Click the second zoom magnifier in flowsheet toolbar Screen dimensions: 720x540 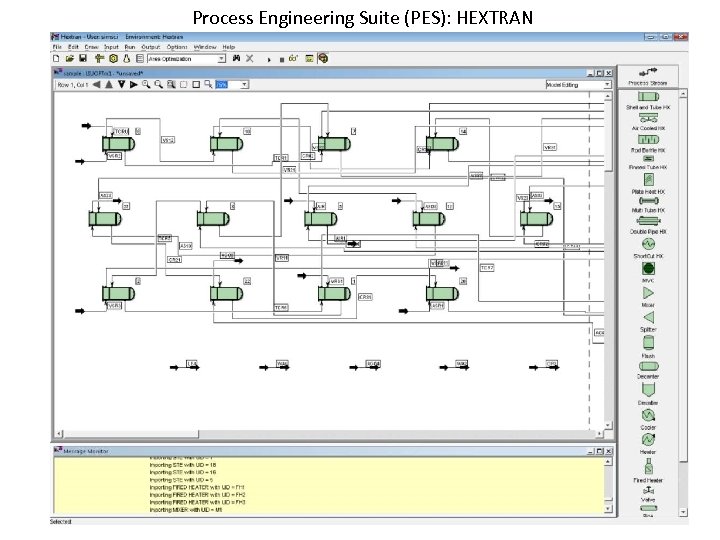158,84
